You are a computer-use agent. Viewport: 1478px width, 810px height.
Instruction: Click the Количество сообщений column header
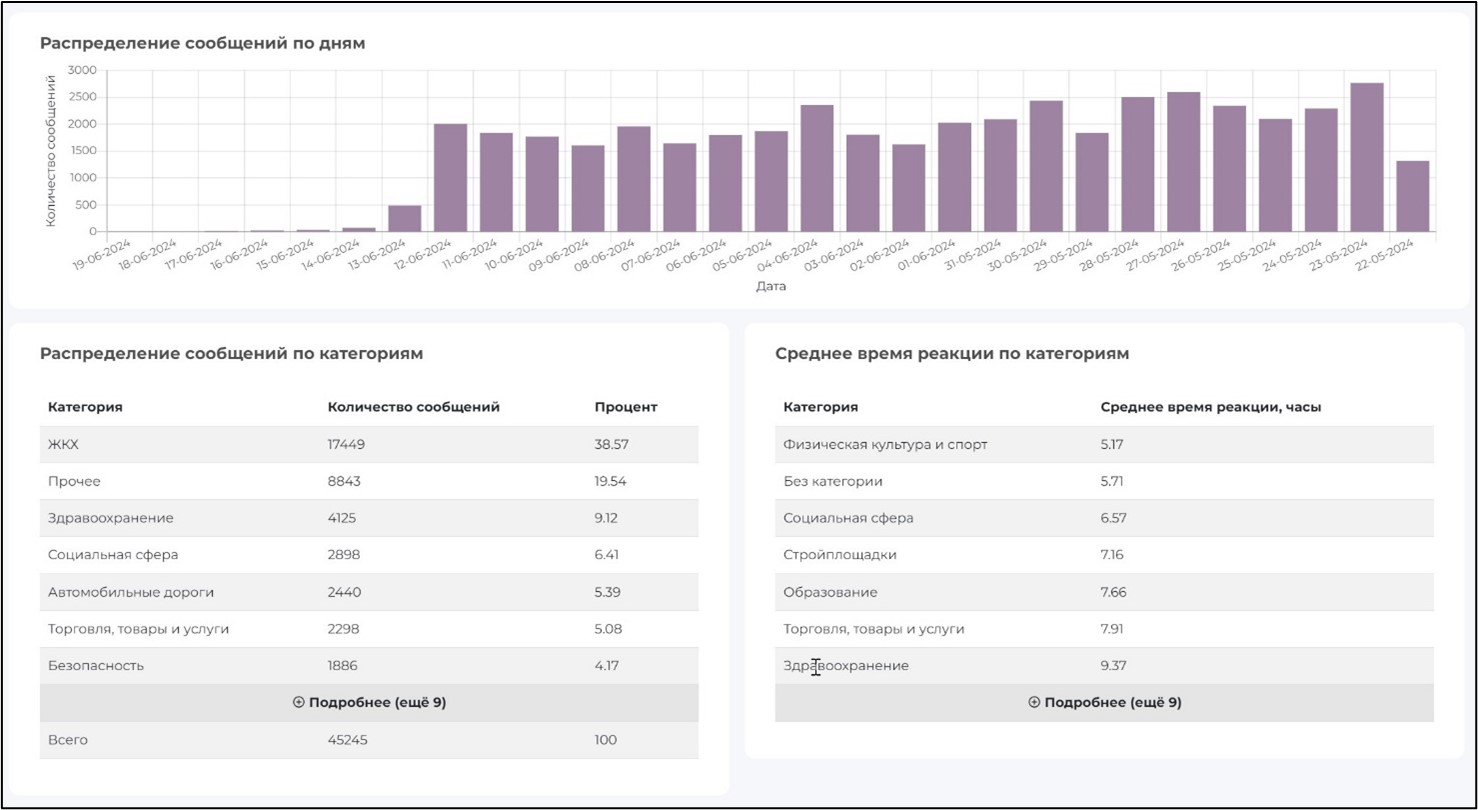pyautogui.click(x=413, y=407)
